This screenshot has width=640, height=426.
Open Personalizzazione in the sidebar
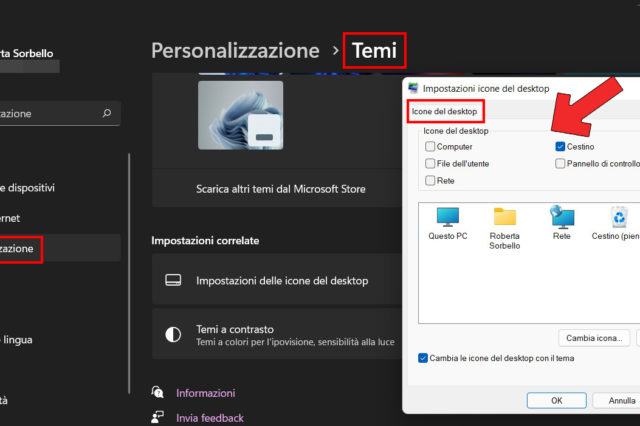tap(60, 248)
